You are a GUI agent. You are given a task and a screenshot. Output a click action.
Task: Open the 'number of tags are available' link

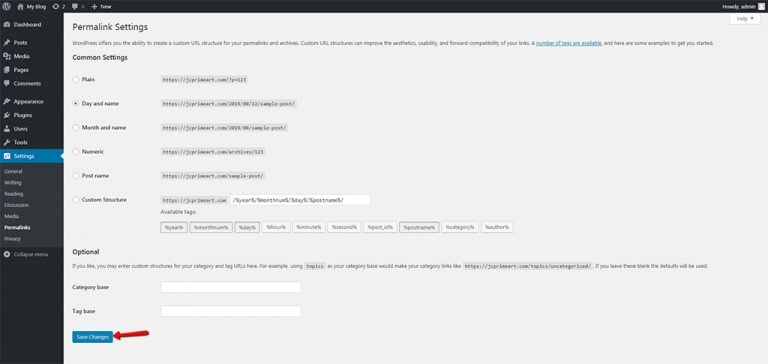(569, 43)
